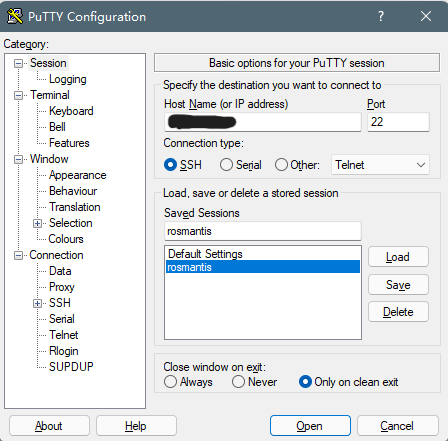Open the Serial category in the tree

point(62,319)
